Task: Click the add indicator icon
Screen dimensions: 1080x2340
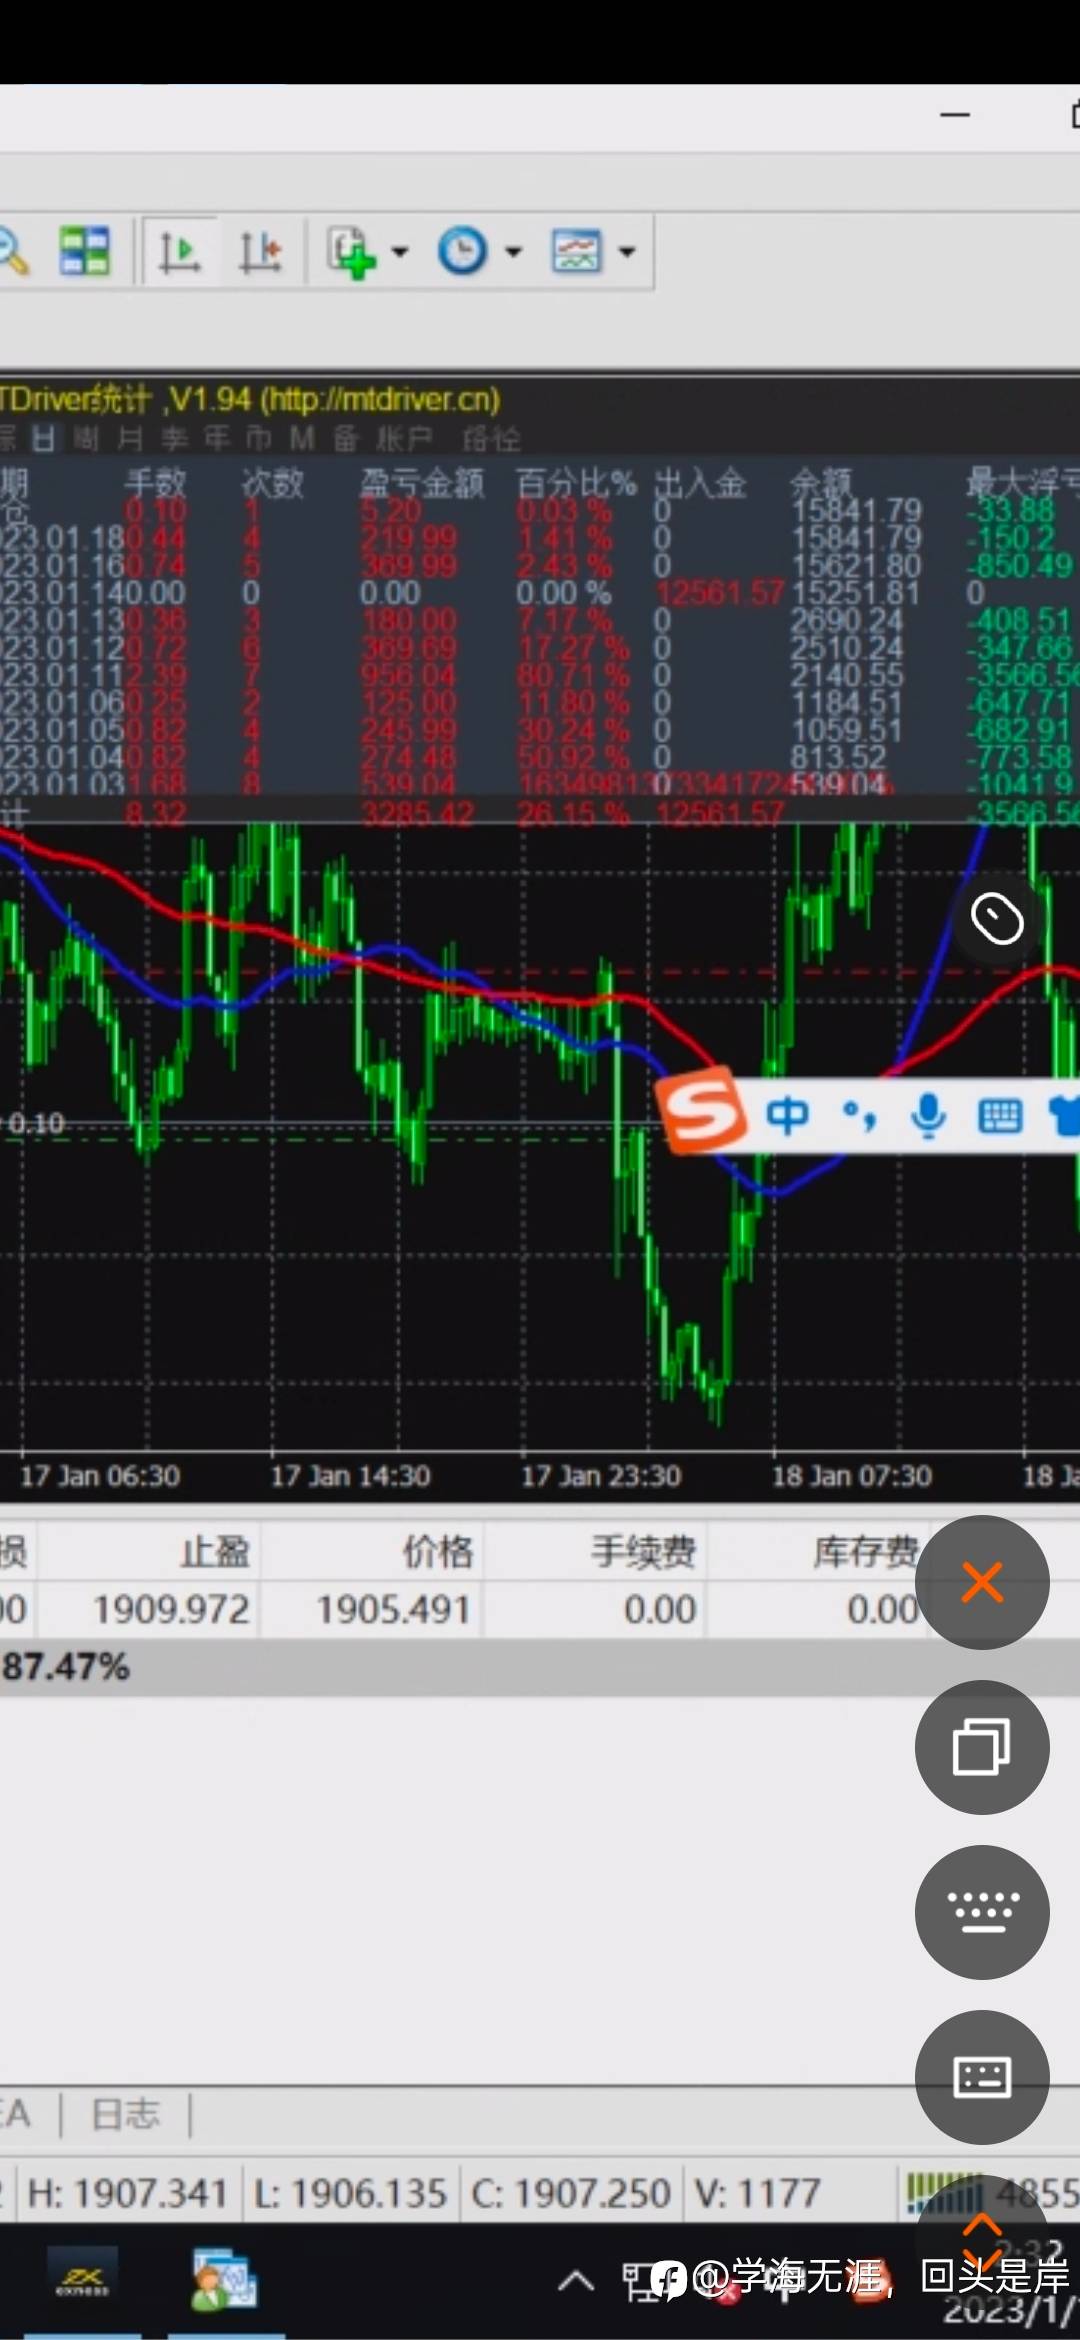Action: pos(352,251)
